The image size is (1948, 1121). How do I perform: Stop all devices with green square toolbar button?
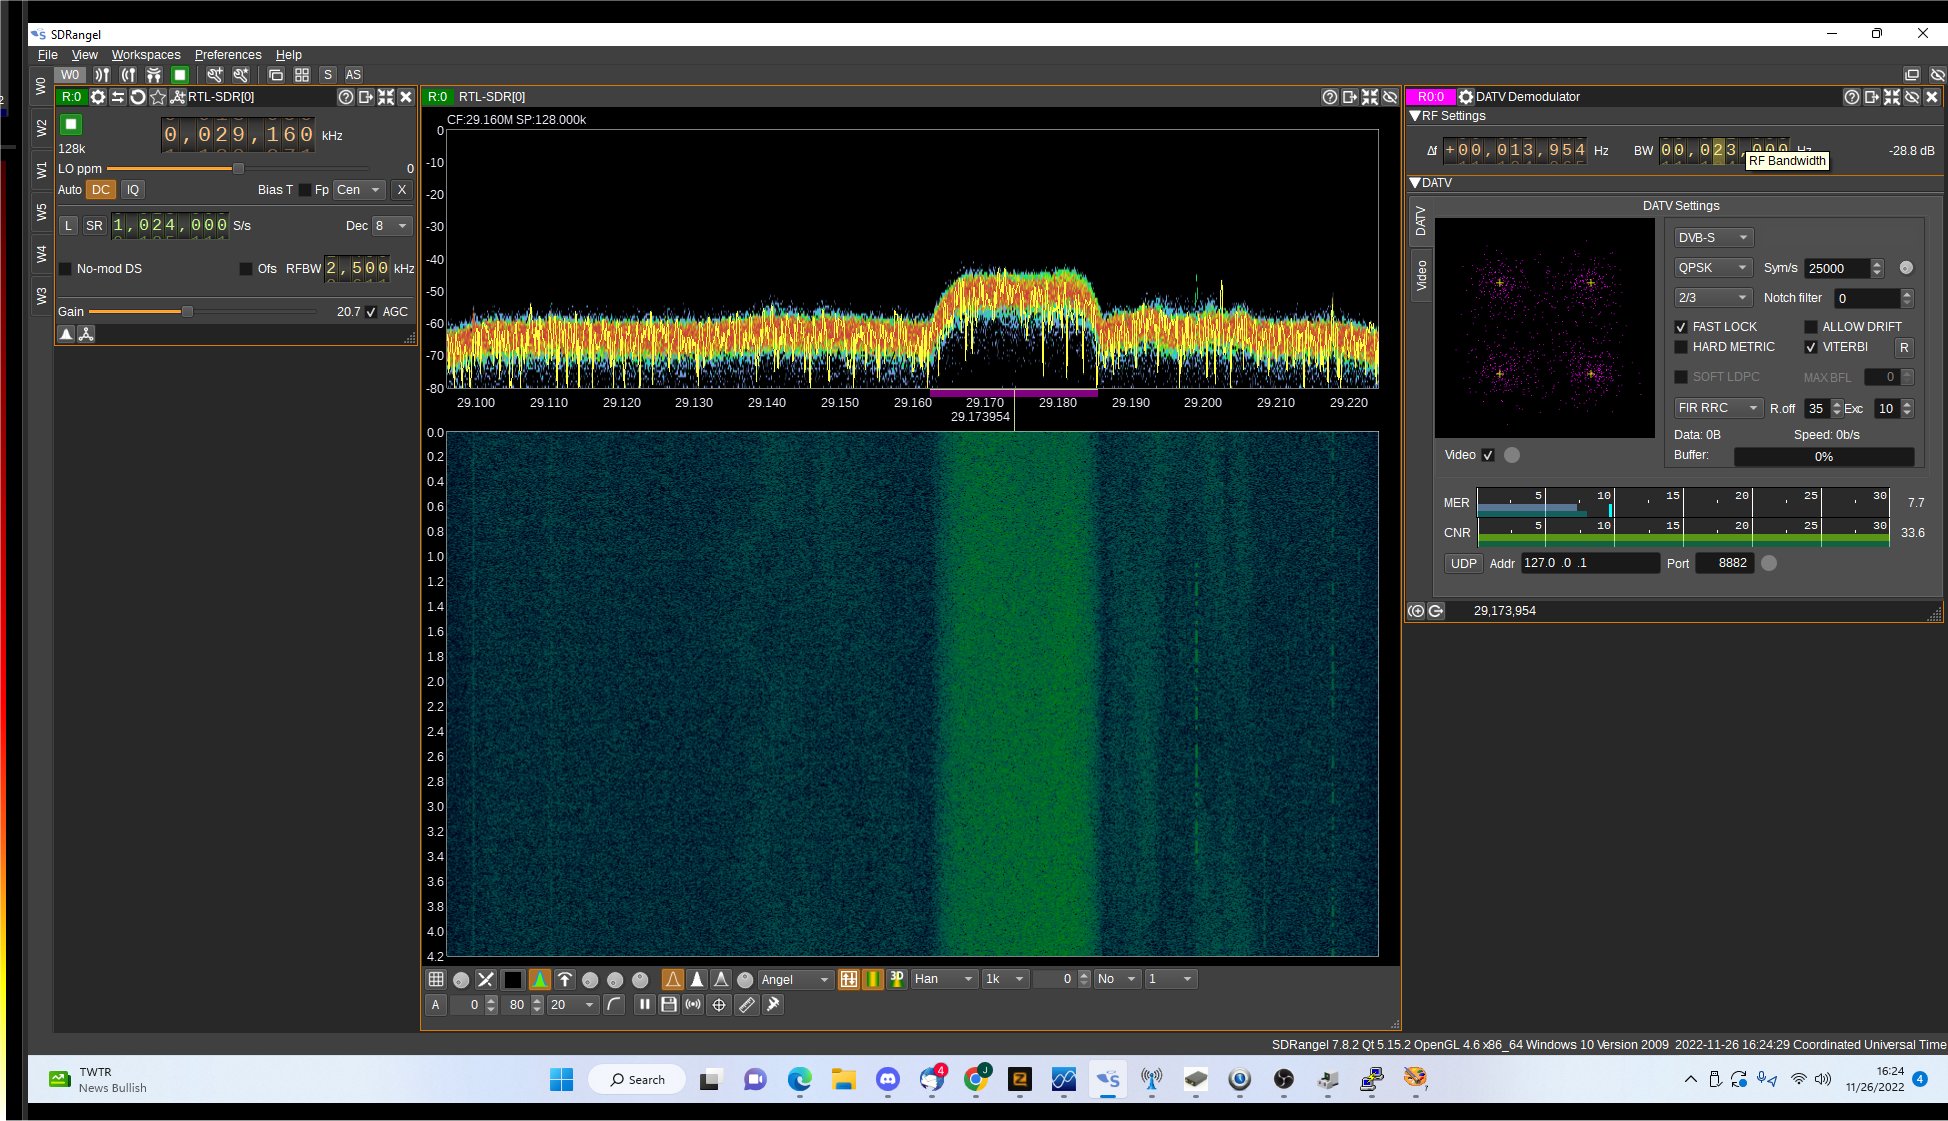coord(180,75)
